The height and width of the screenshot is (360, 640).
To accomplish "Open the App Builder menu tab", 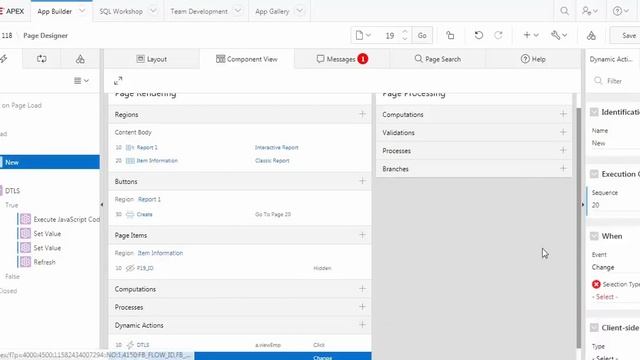I will point(54,11).
